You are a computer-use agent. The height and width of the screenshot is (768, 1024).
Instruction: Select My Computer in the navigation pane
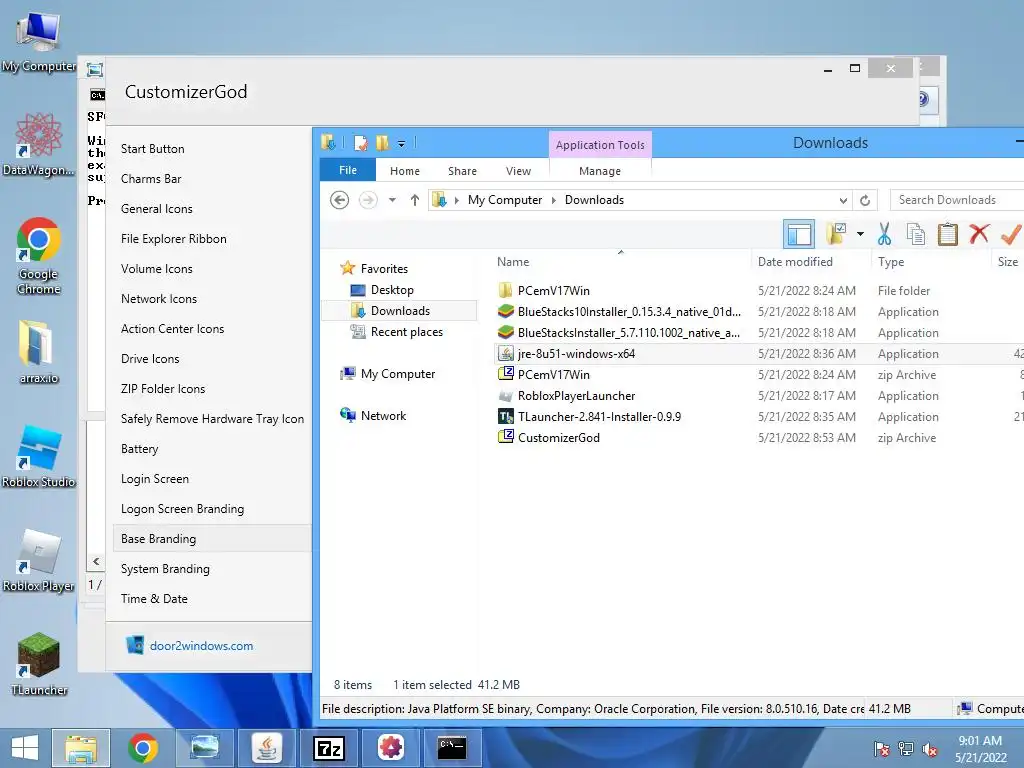398,374
